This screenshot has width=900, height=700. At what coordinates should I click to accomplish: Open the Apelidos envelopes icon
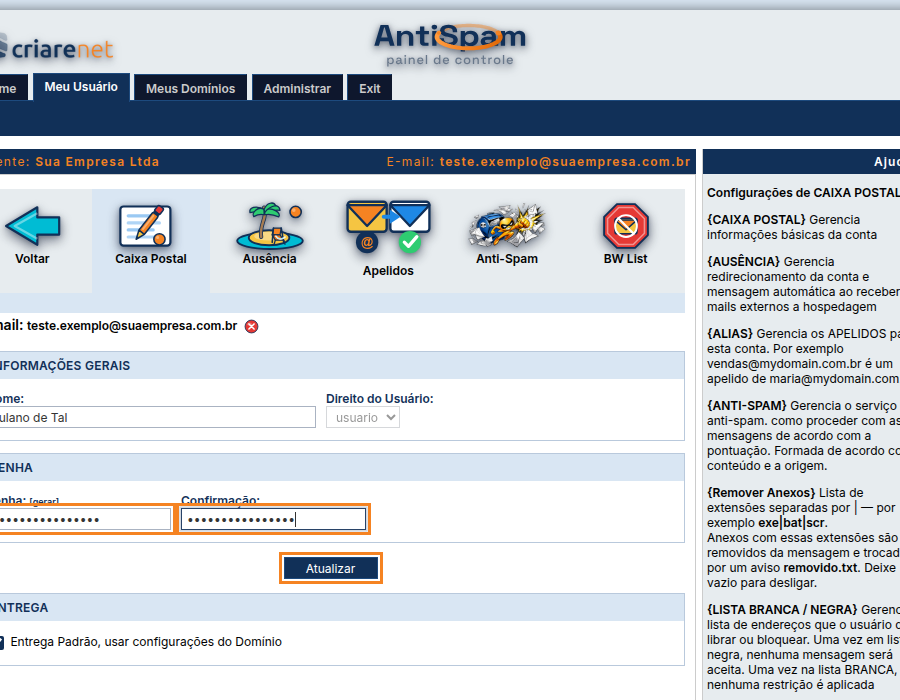pos(388,226)
